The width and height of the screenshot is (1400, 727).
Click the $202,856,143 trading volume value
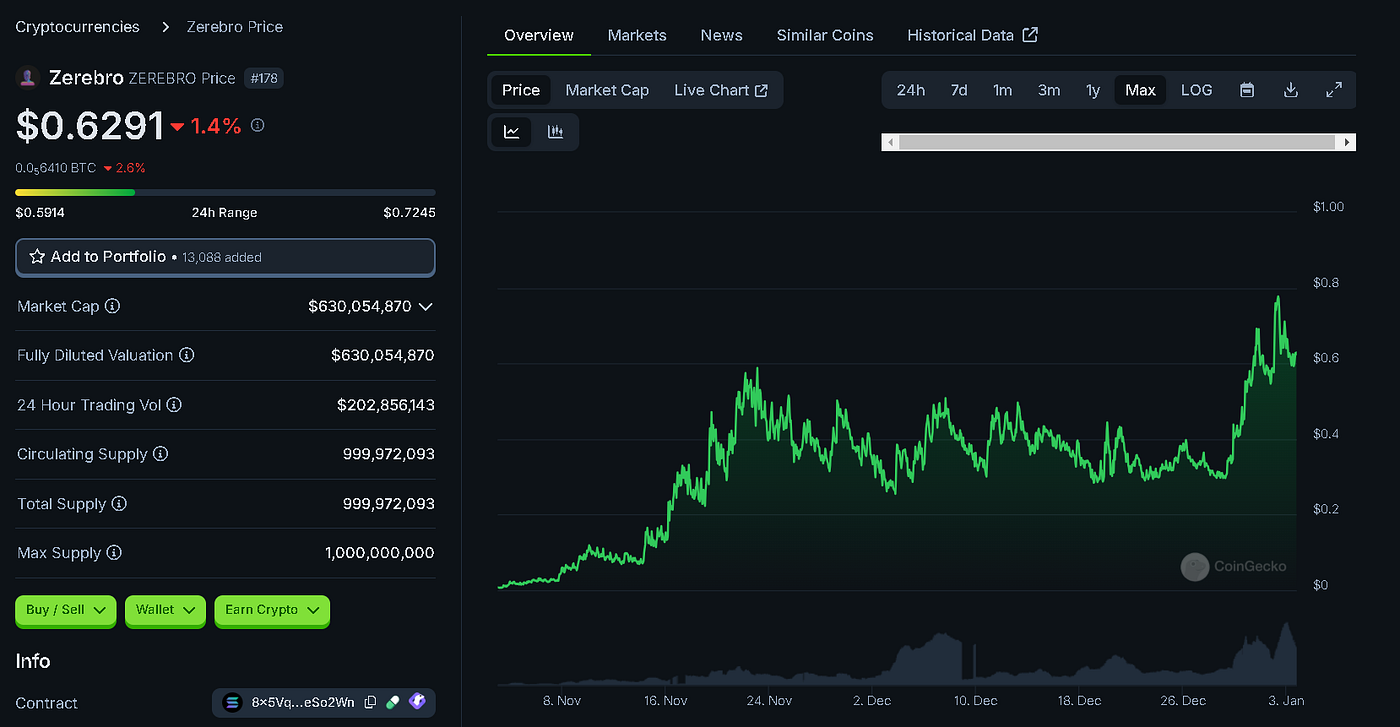[386, 405]
